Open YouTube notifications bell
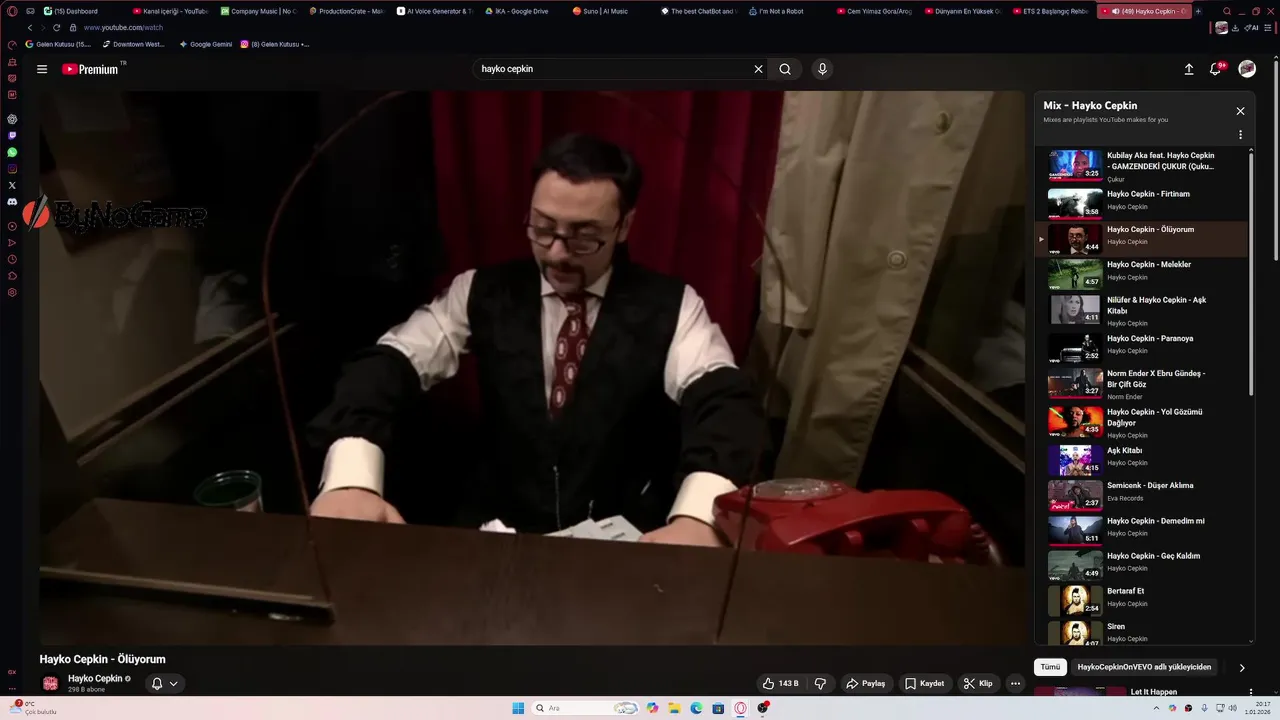This screenshot has height=720, width=1280. 1216,69
